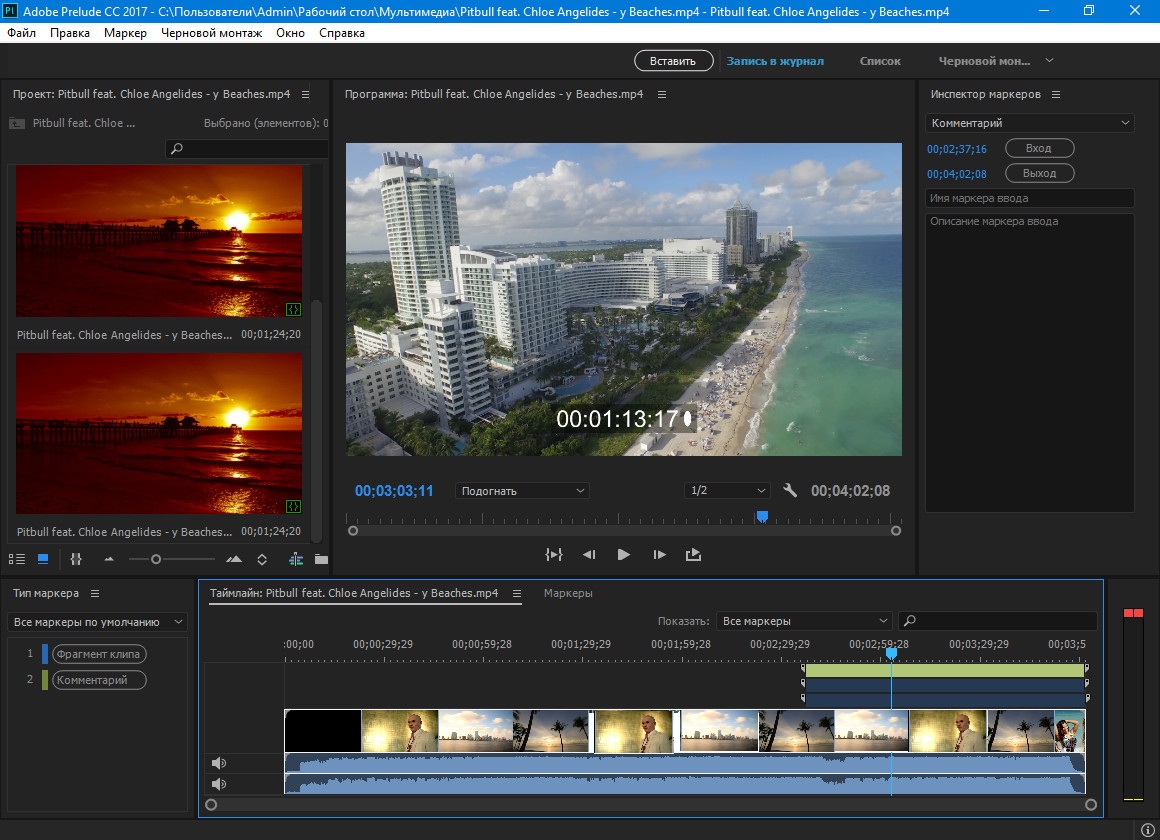Open the Маркер menu

click(x=125, y=33)
